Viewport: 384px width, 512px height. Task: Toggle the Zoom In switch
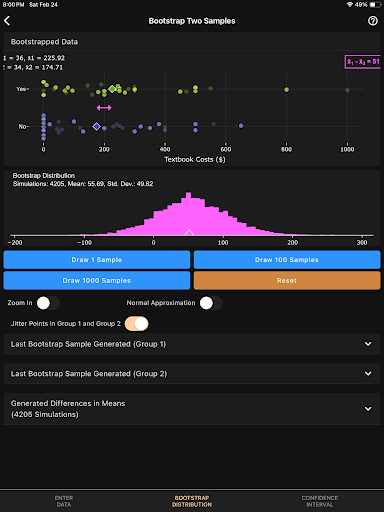point(48,303)
